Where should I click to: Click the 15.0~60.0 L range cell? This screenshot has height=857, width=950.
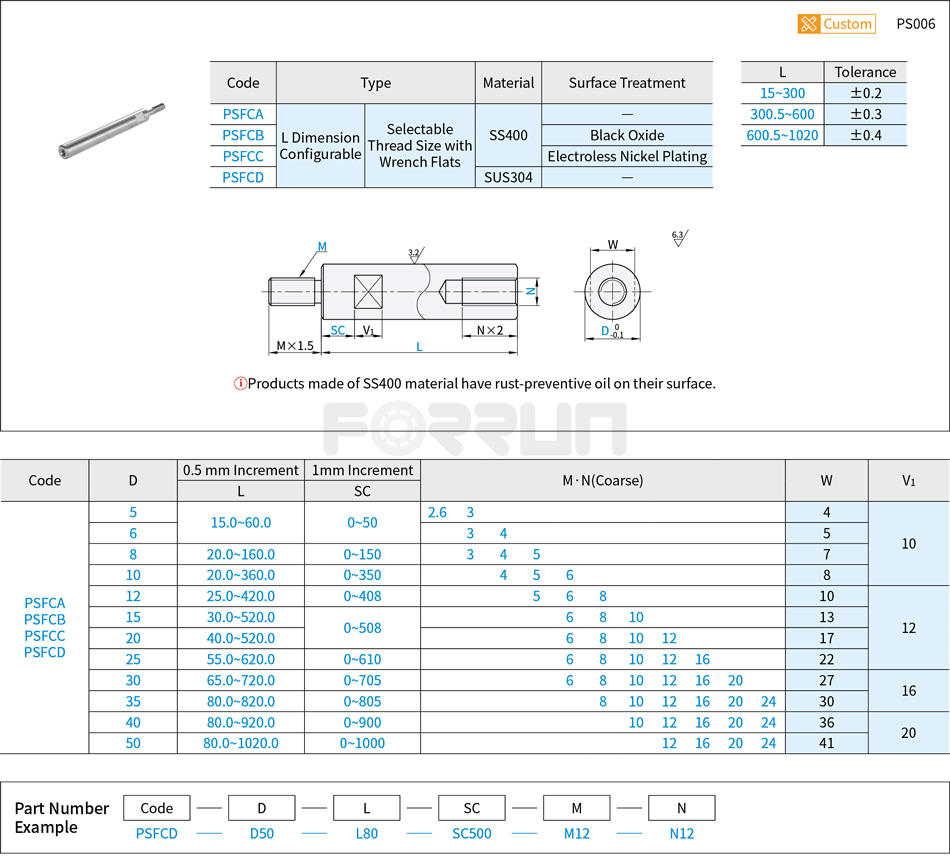[241, 523]
